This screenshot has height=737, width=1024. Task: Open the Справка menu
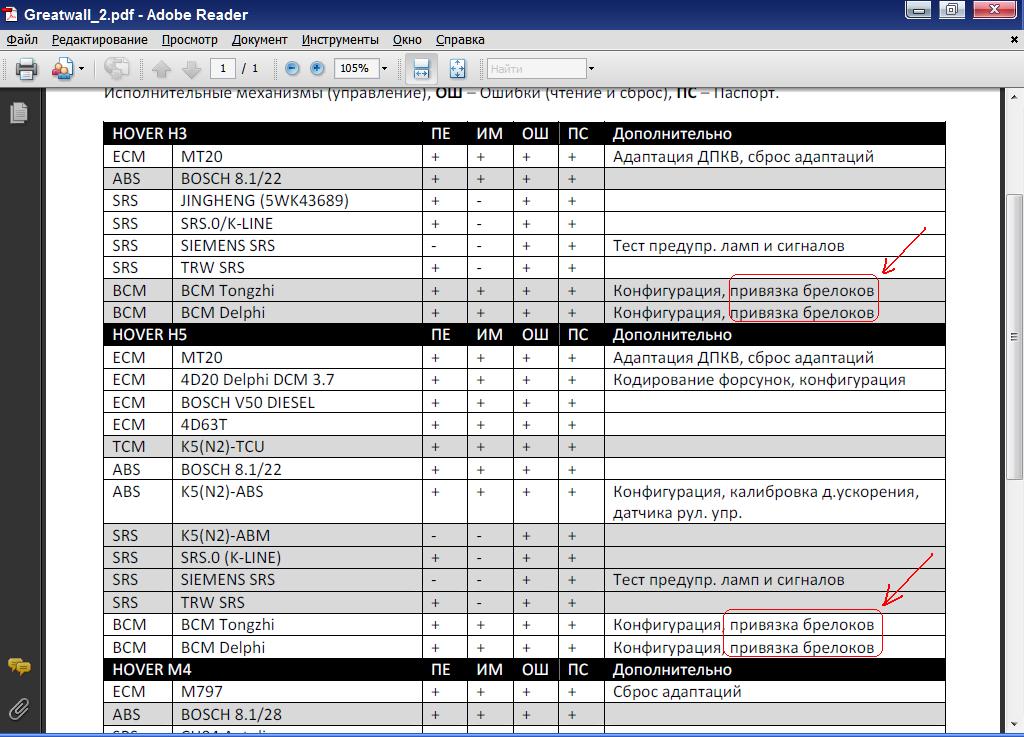click(460, 40)
